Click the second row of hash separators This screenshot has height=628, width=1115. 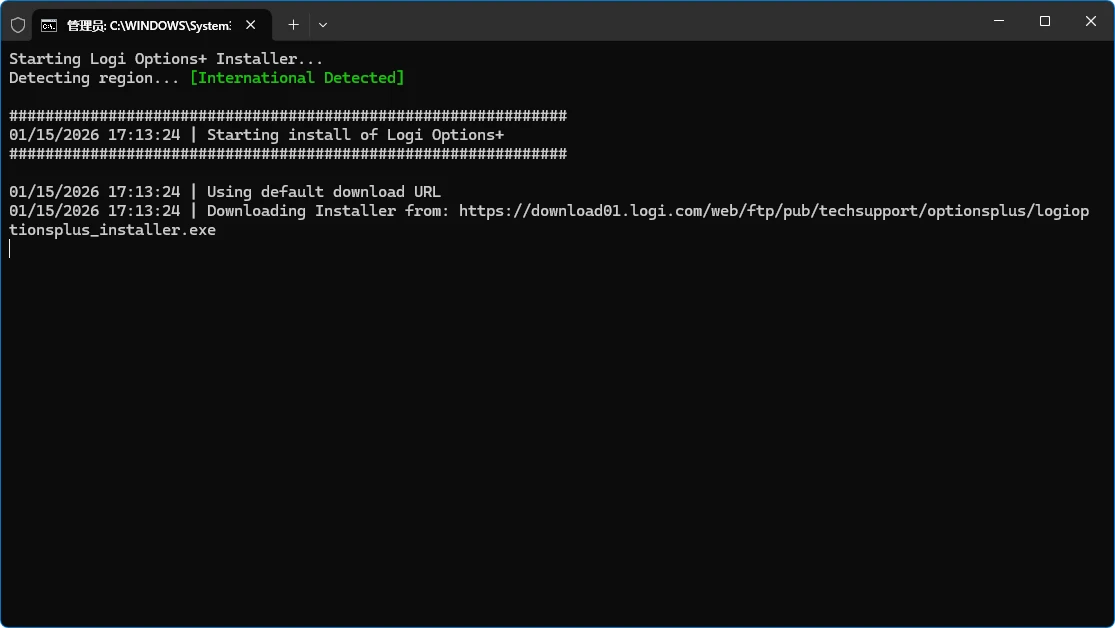coord(288,154)
